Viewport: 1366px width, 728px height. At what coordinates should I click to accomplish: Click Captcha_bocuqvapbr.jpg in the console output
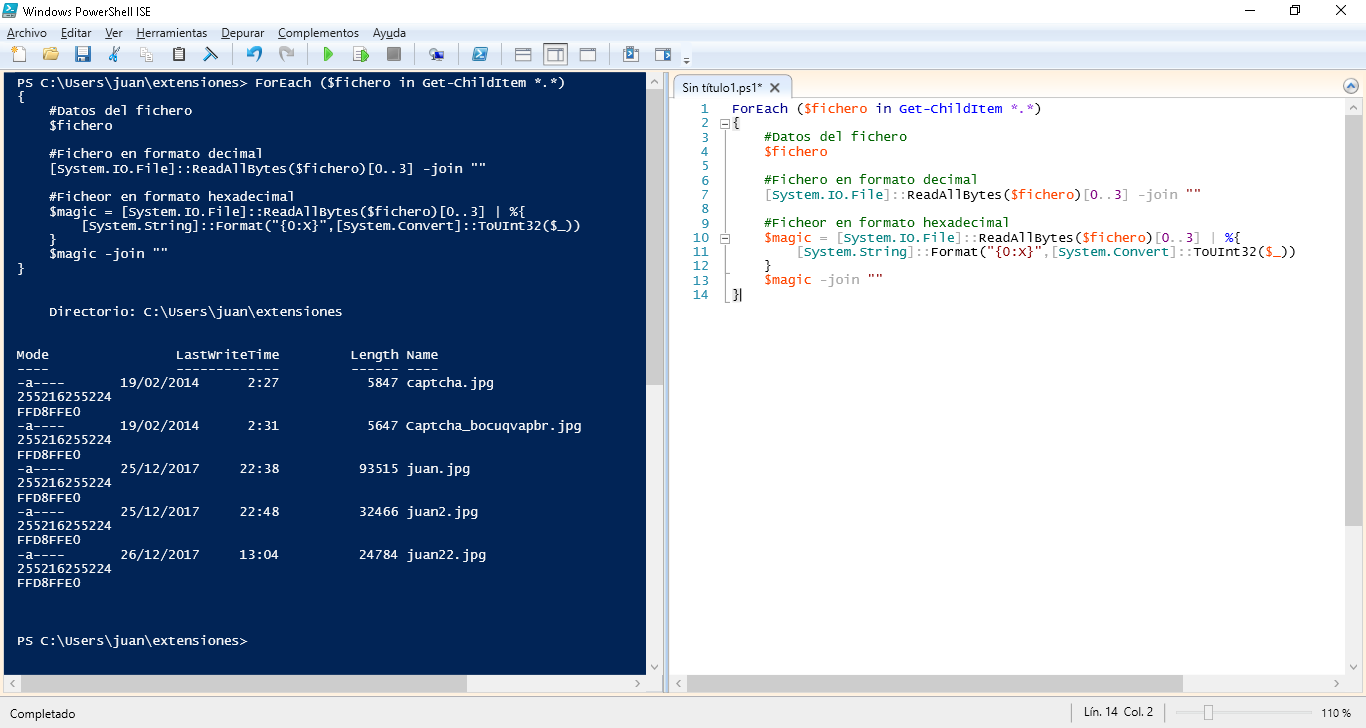[x=494, y=426]
